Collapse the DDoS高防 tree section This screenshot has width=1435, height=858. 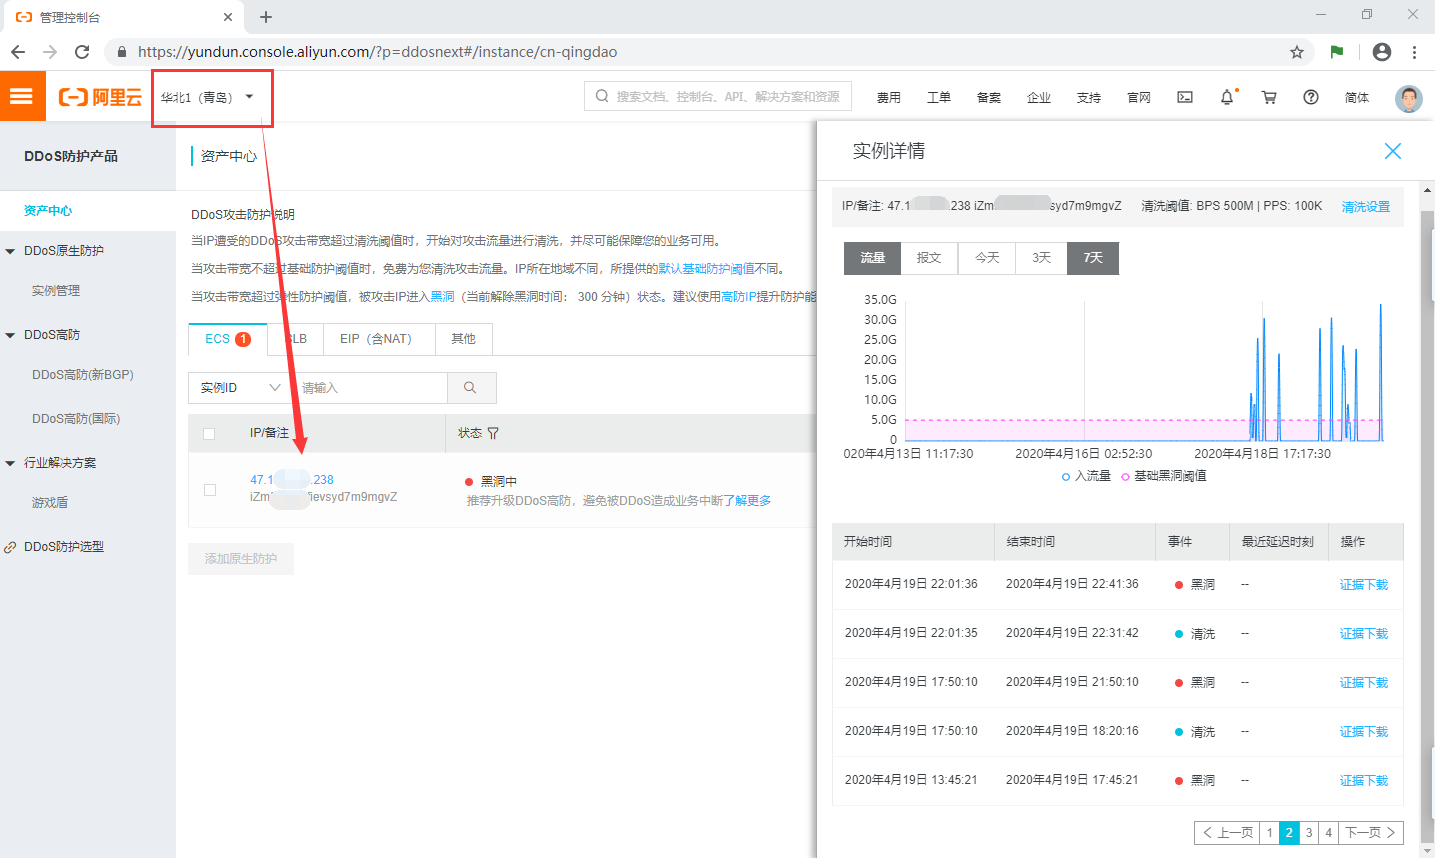(x=10, y=335)
